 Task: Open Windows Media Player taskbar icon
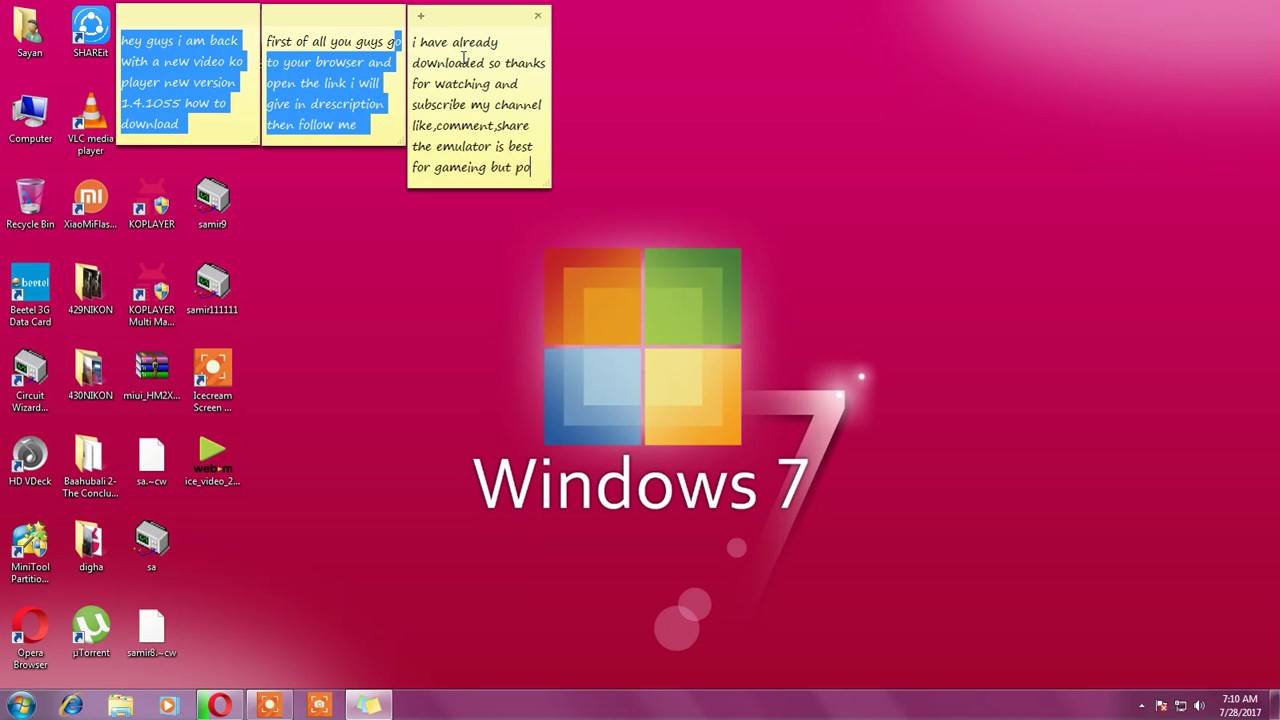[169, 705]
